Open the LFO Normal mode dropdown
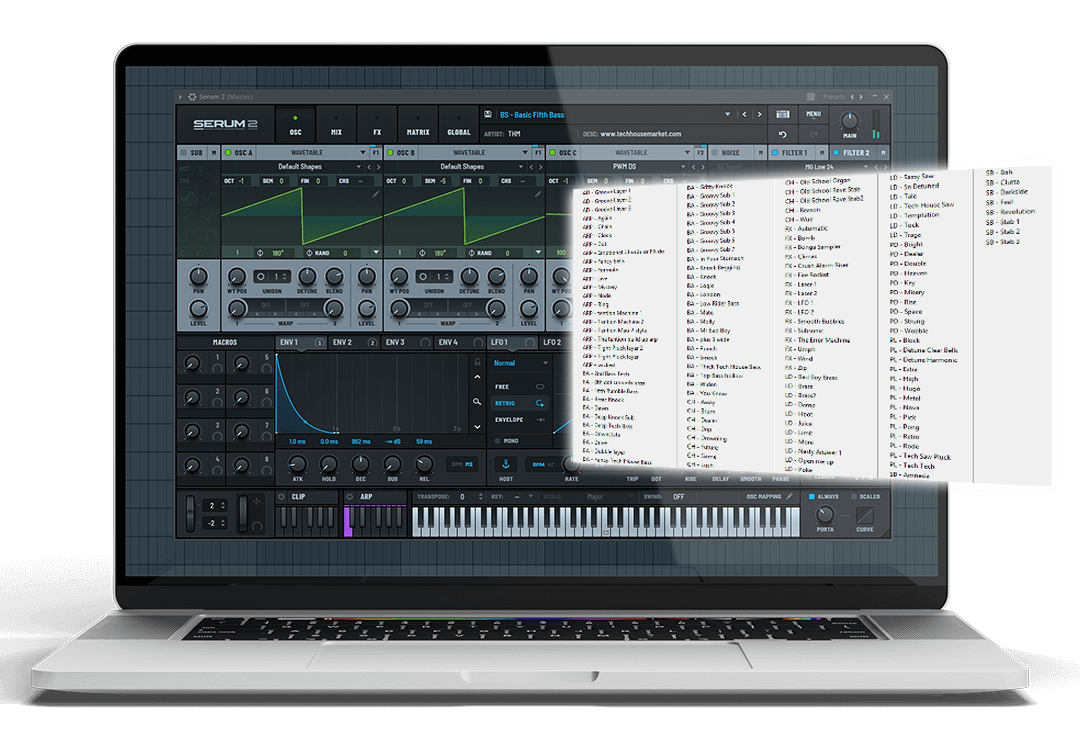Screen dimensions: 1080x750 pos(520,363)
